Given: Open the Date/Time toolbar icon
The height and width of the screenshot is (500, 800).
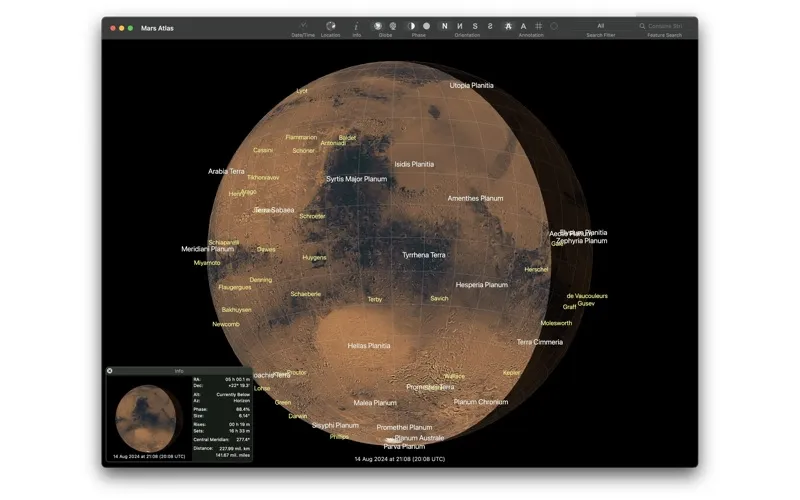Looking at the screenshot, I should pyautogui.click(x=303, y=26).
